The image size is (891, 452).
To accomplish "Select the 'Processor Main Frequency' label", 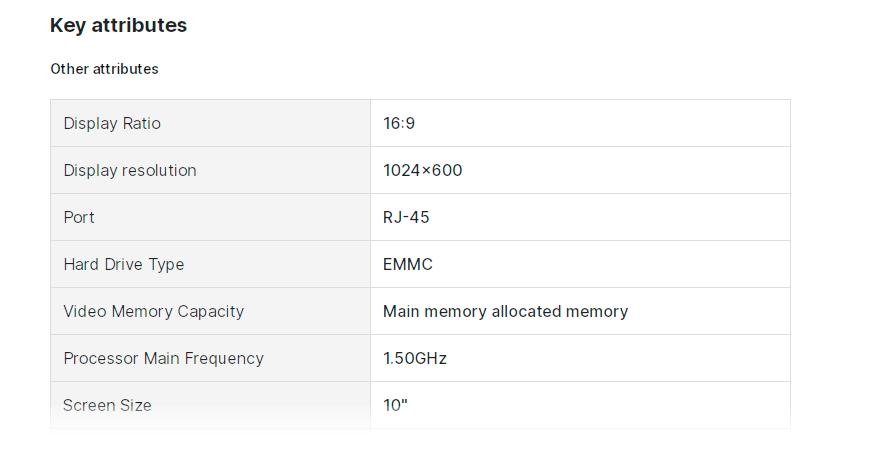I will pos(164,358).
